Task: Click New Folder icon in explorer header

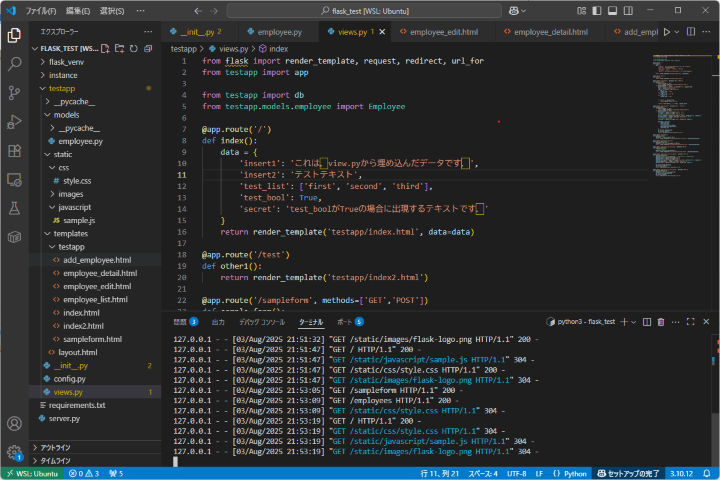Action: [x=119, y=48]
